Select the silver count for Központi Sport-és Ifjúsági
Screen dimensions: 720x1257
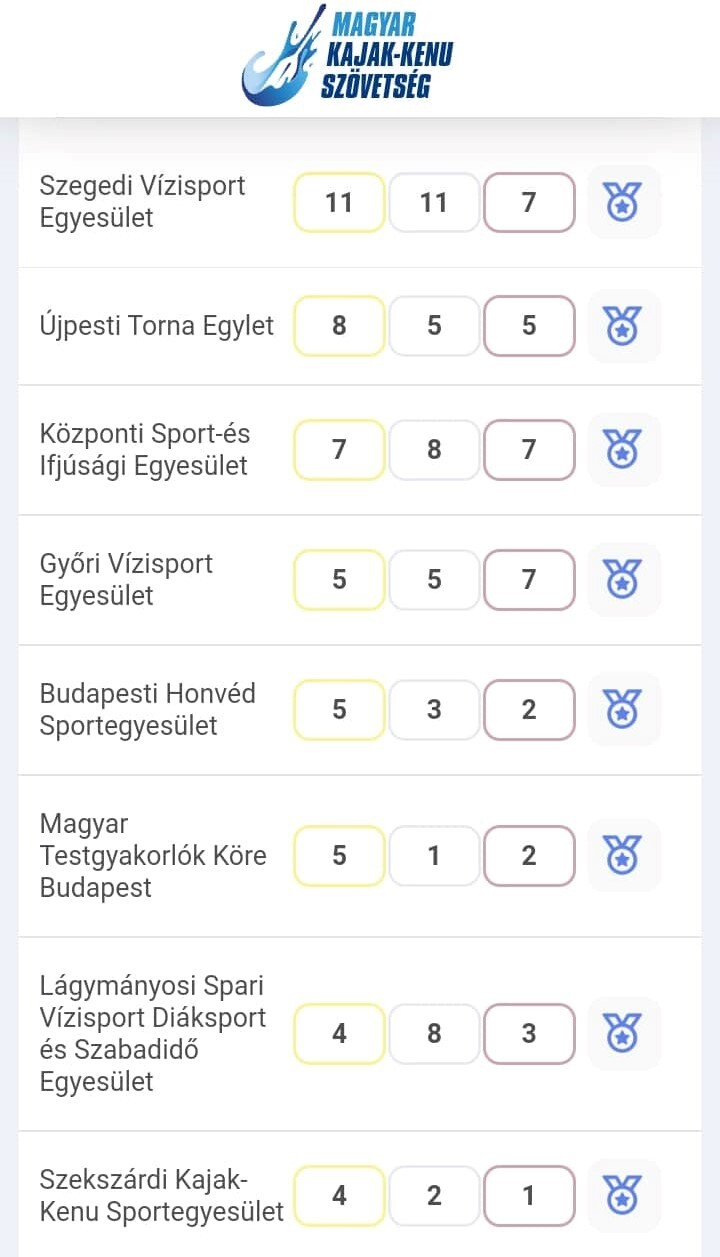click(x=434, y=450)
